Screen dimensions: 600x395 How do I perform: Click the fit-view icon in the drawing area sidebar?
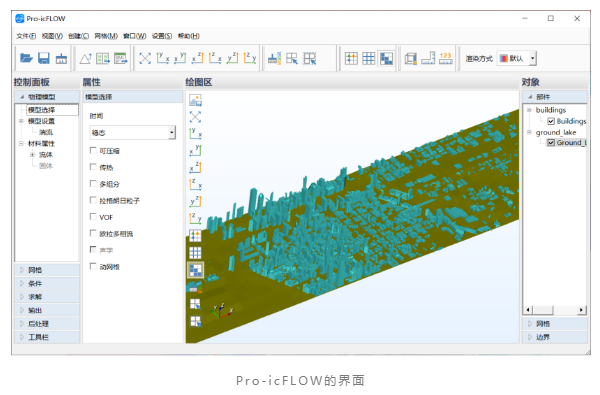[195, 116]
